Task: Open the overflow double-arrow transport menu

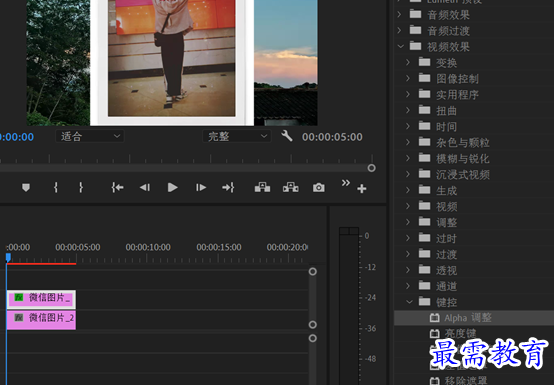Action: coord(346,183)
